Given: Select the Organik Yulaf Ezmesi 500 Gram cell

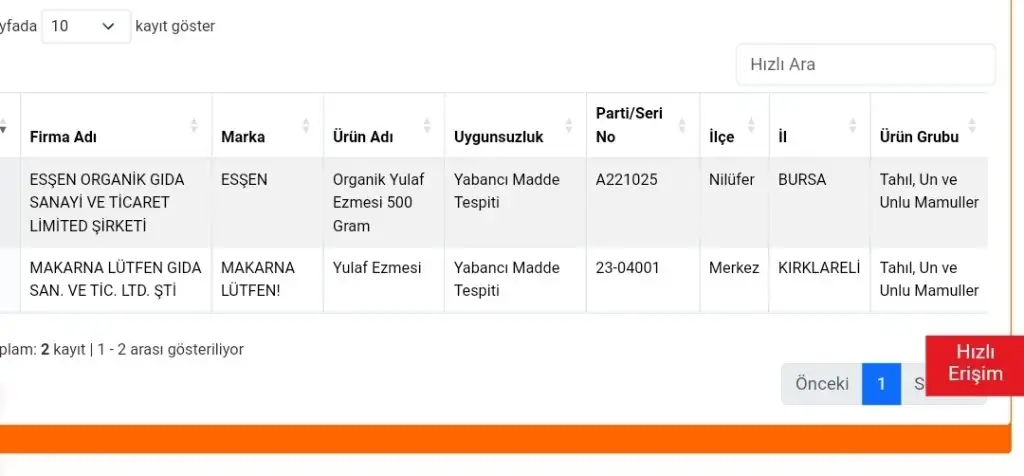Looking at the screenshot, I should click(x=380, y=203).
